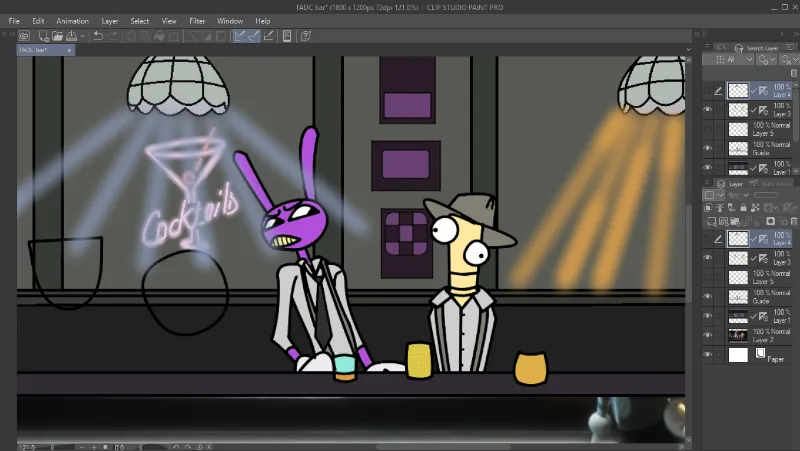Show Layer 5 in the lower Layer panel
800x451 pixels.
708,277
